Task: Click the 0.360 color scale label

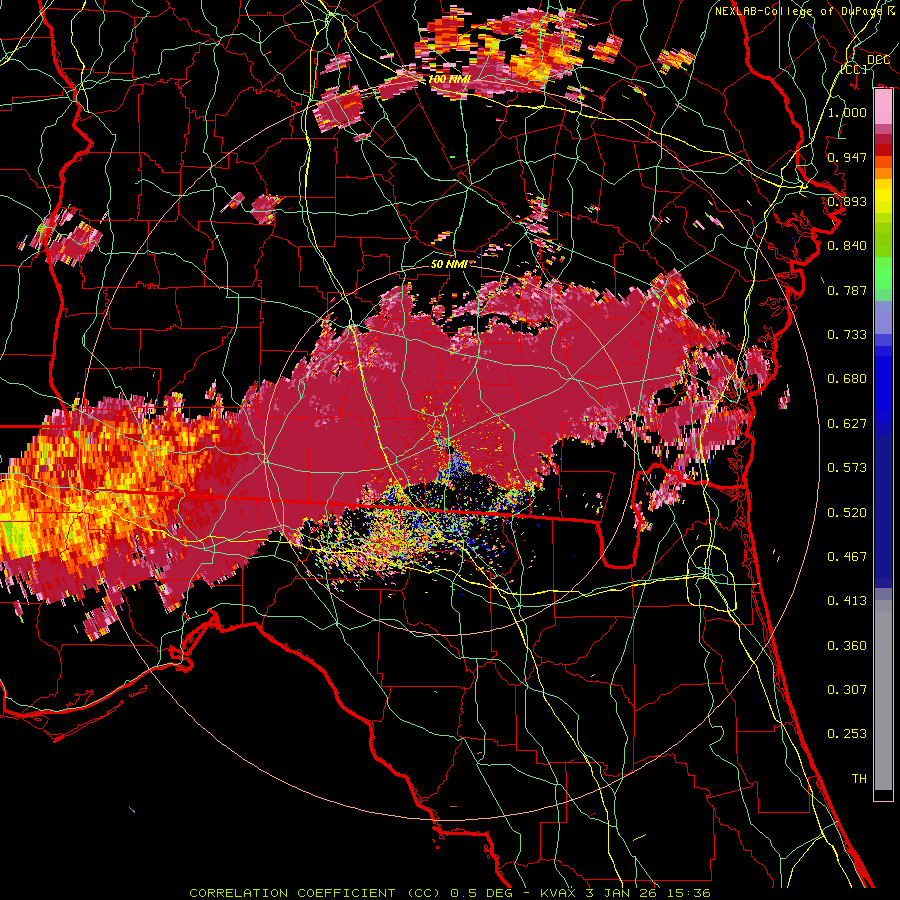Action: [x=847, y=646]
